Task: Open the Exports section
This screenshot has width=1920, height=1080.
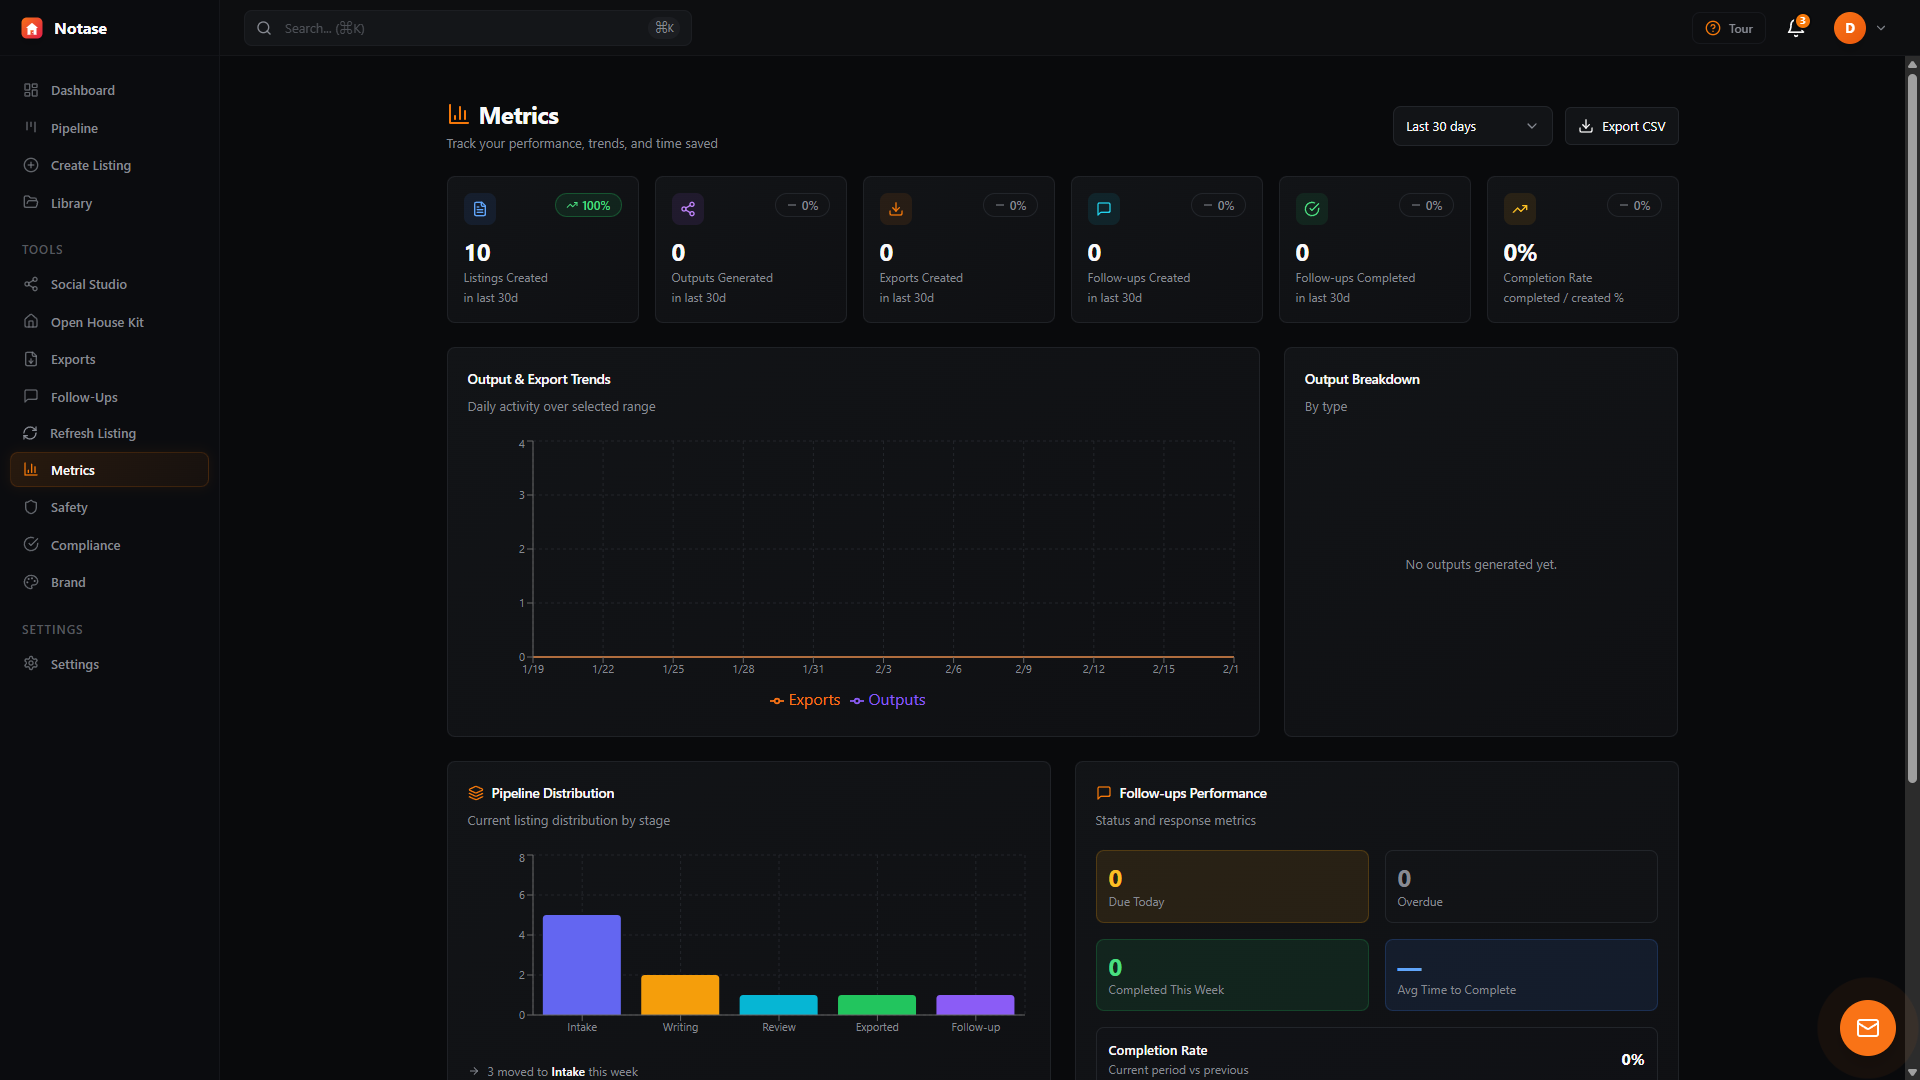Action: [73, 359]
